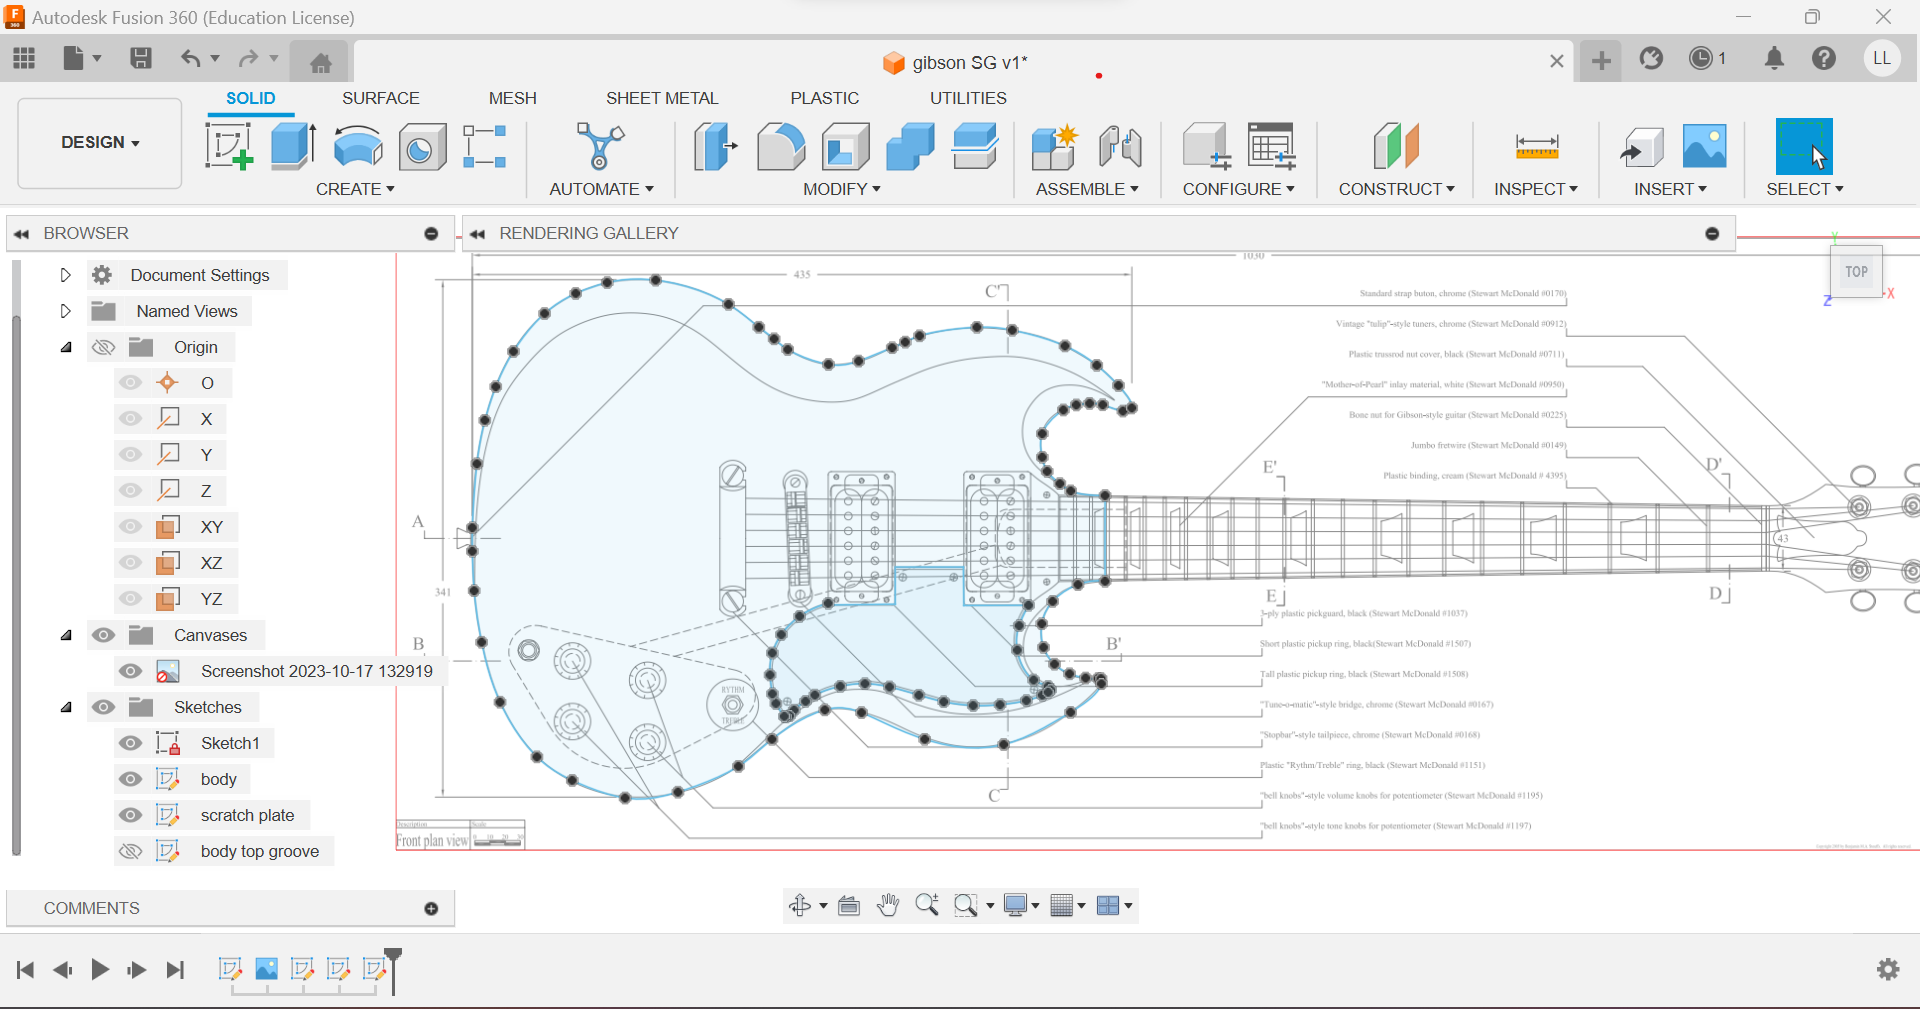Click the Insert Derive icon
Image resolution: width=1920 pixels, height=1009 pixels.
click(x=1641, y=147)
